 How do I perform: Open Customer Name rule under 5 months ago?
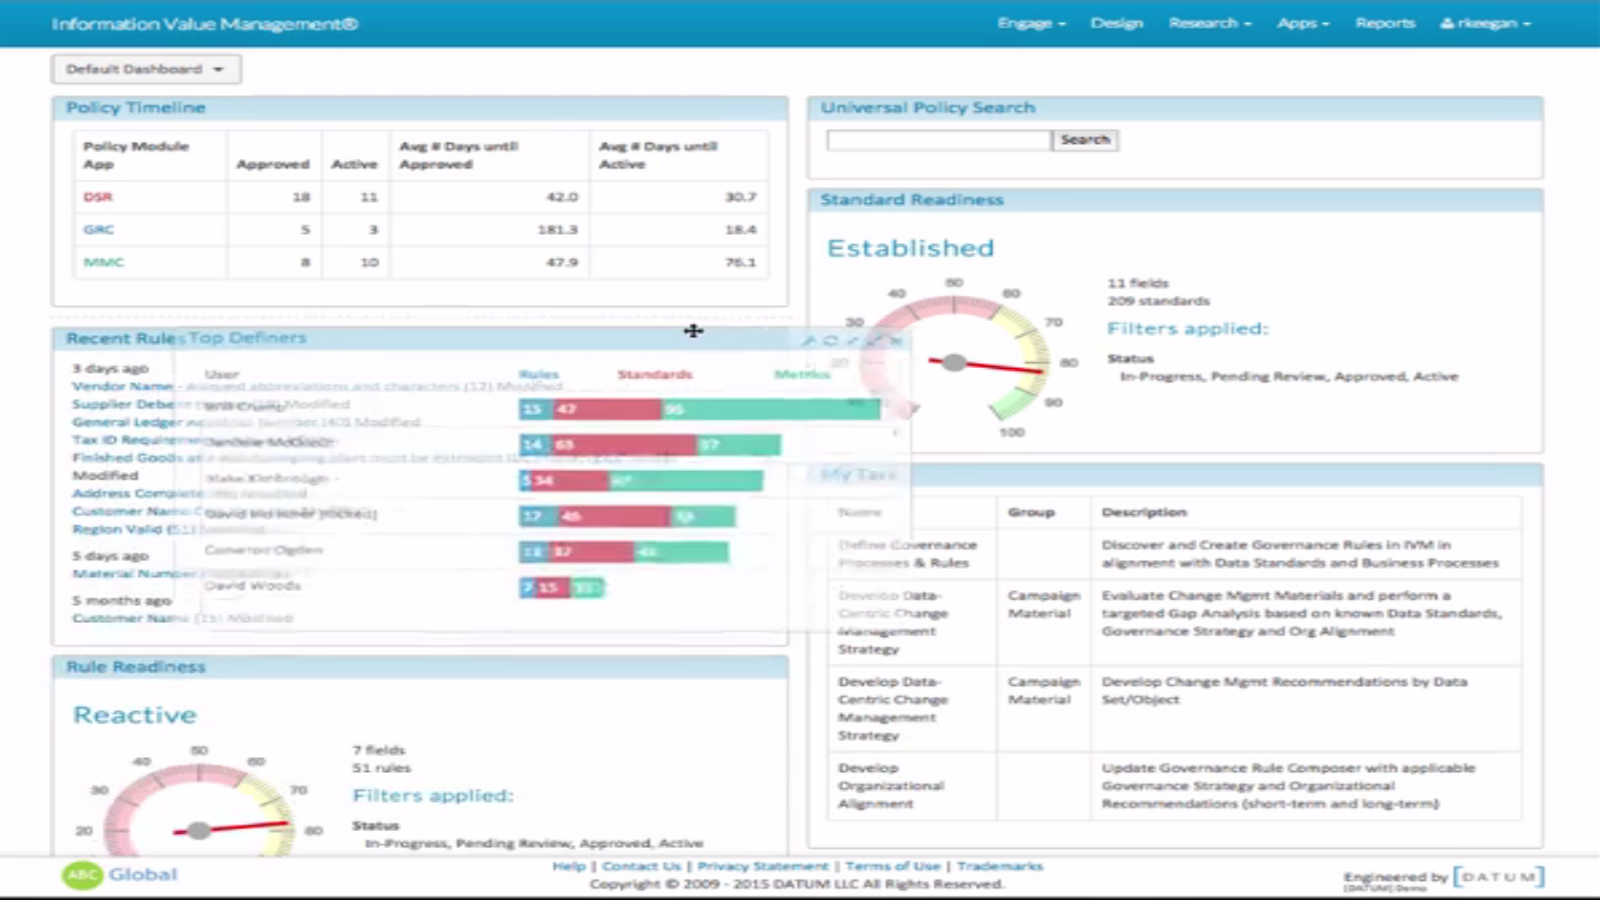(x=130, y=619)
